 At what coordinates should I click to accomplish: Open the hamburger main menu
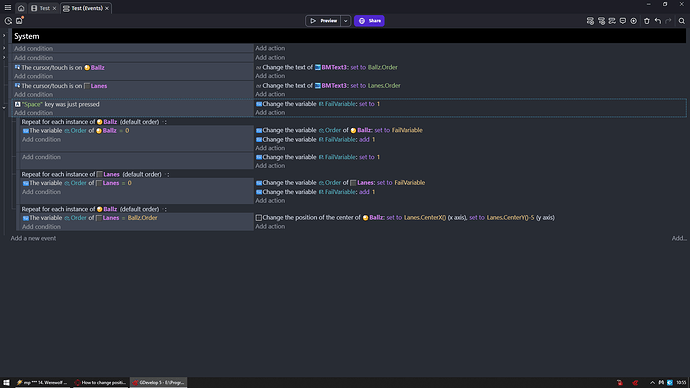coord(8,8)
